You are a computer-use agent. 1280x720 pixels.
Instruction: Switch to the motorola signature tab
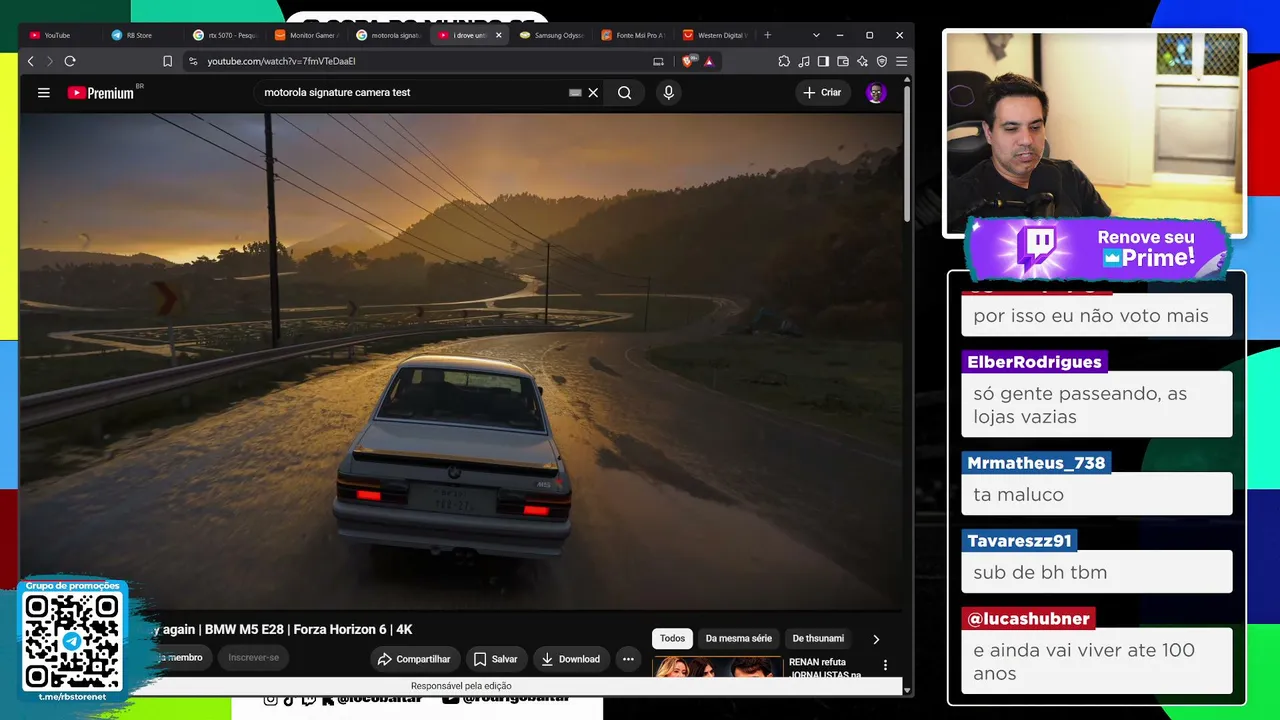pyautogui.click(x=388, y=35)
